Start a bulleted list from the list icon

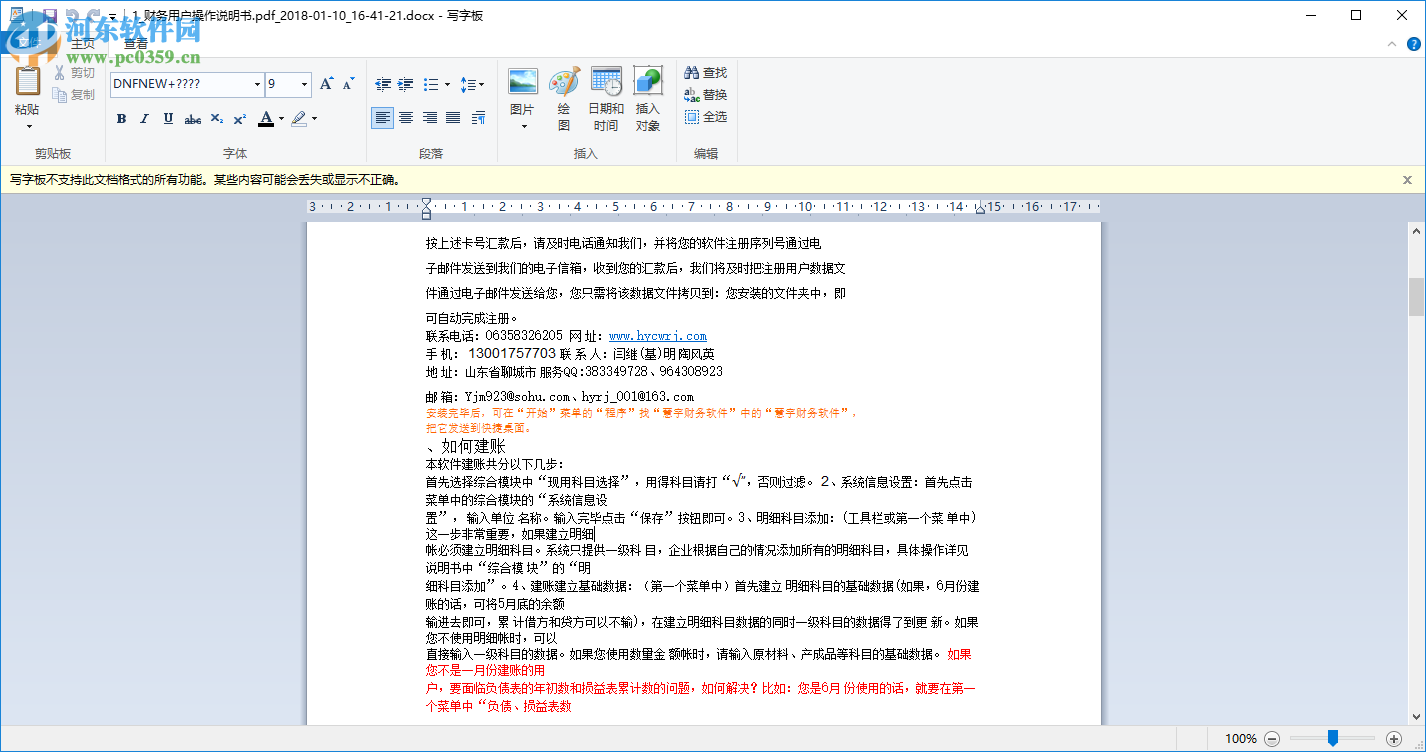[x=430, y=84]
